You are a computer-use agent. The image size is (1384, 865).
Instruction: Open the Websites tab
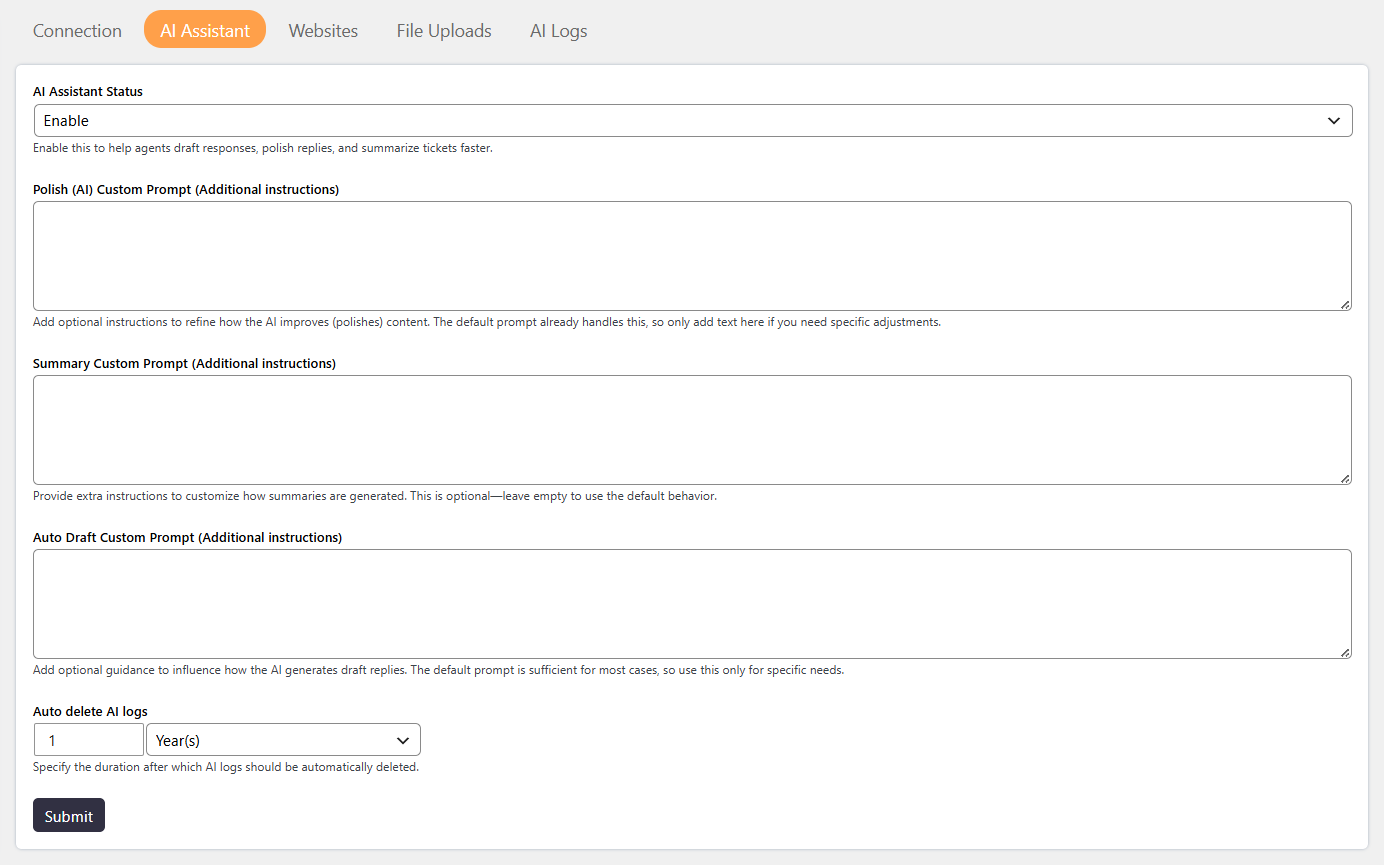(x=323, y=31)
